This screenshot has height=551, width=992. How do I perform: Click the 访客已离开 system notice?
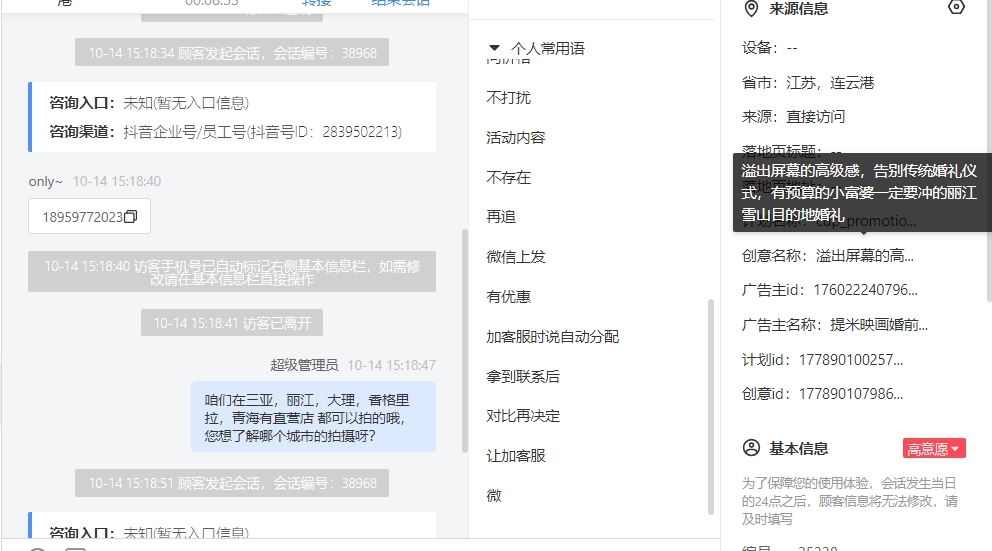pos(232,323)
